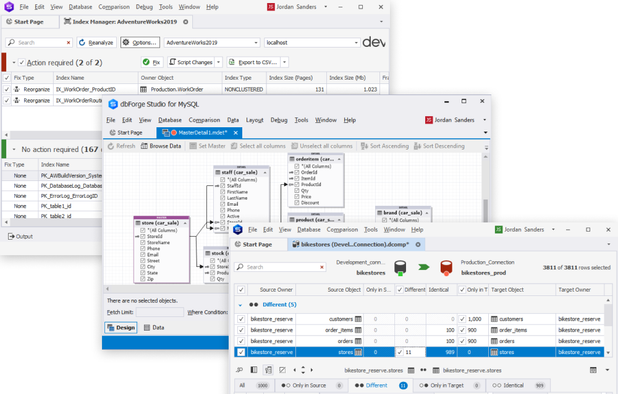The width and height of the screenshot is (618, 394).
Task: Open Script Changes dropdown arrow
Action: (219, 62)
